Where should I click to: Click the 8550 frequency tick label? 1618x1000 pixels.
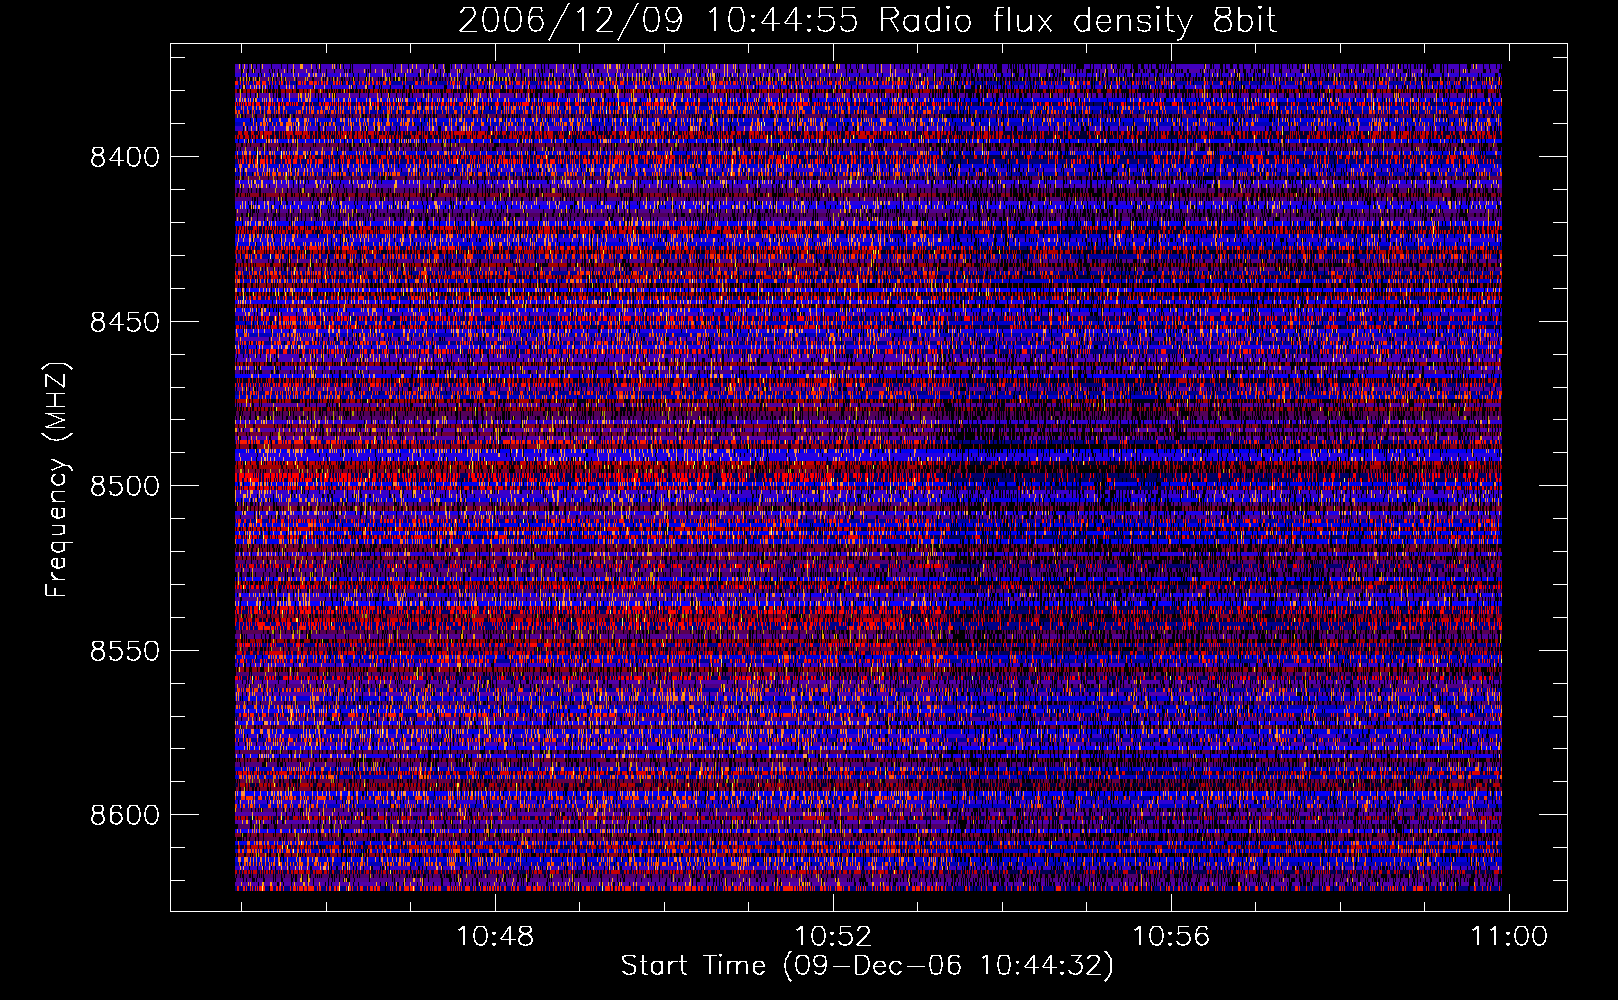click(125, 651)
